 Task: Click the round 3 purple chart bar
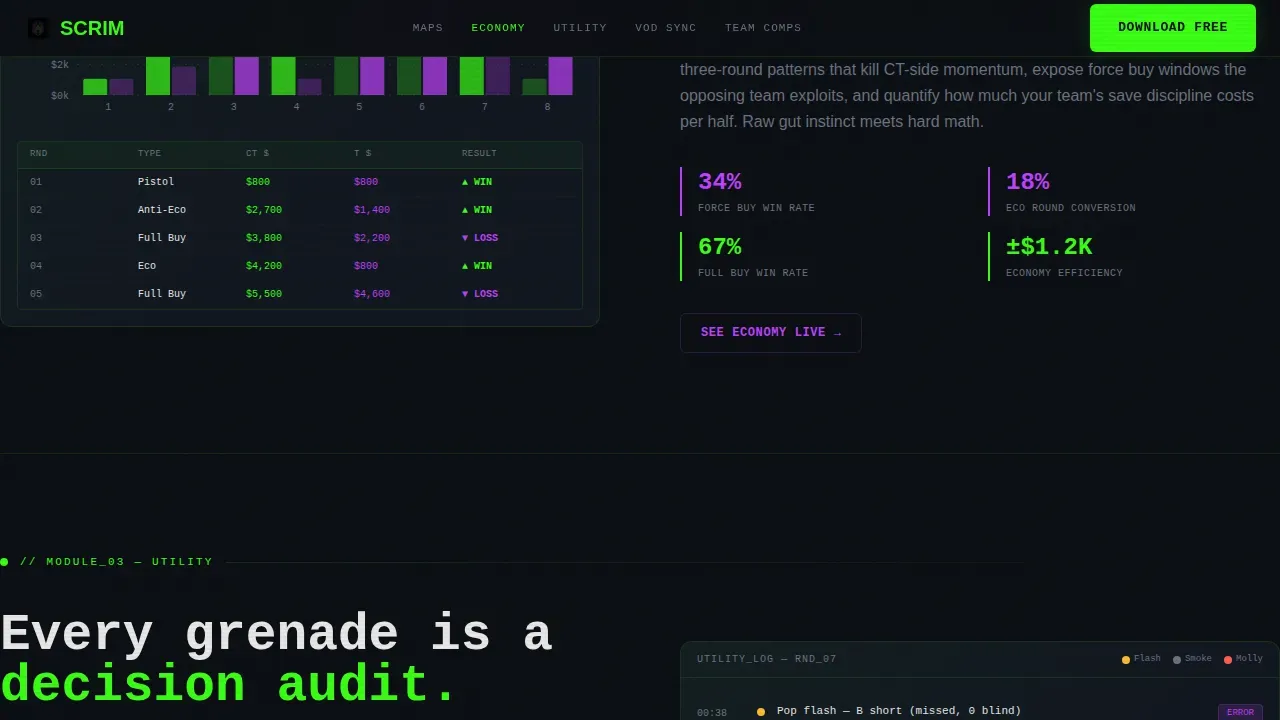click(247, 76)
